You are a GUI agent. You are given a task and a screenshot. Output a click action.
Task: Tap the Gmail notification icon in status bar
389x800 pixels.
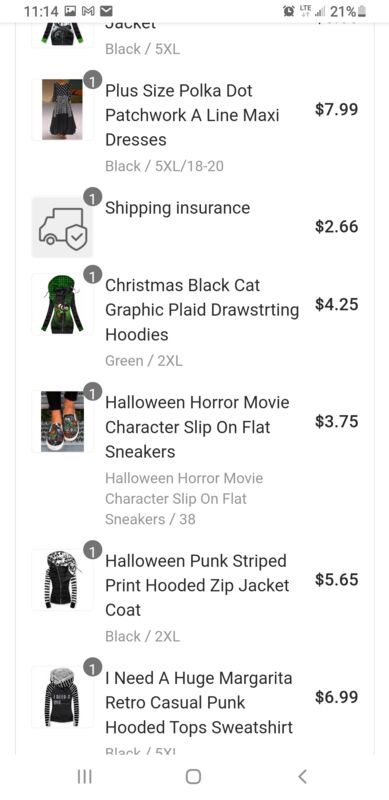tap(90, 11)
